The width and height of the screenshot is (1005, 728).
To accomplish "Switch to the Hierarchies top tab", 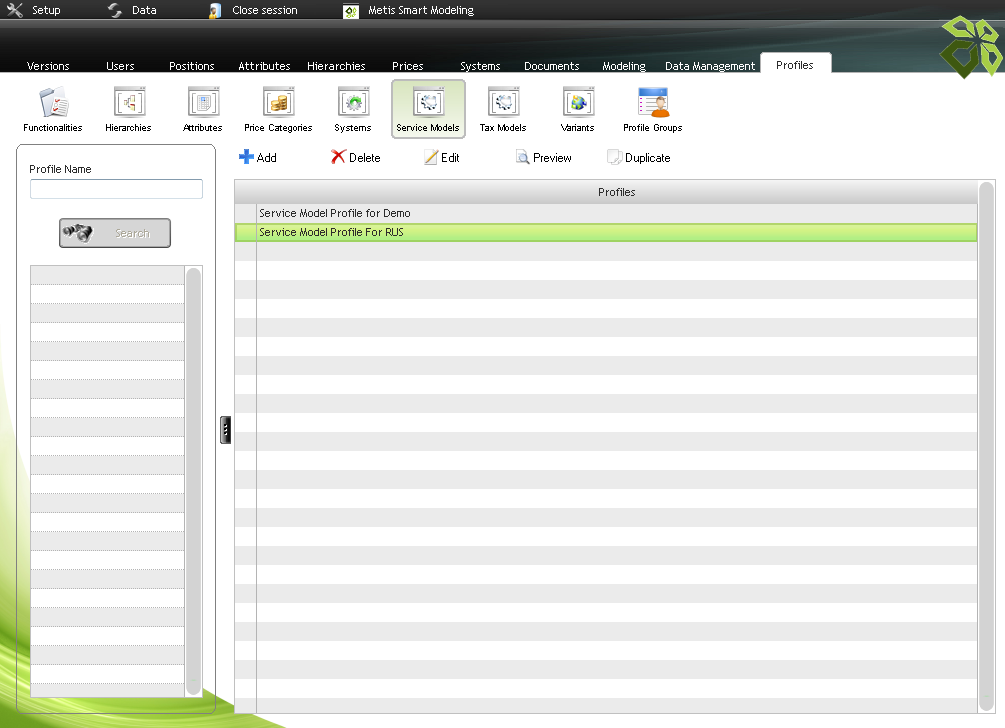I will click(x=336, y=65).
